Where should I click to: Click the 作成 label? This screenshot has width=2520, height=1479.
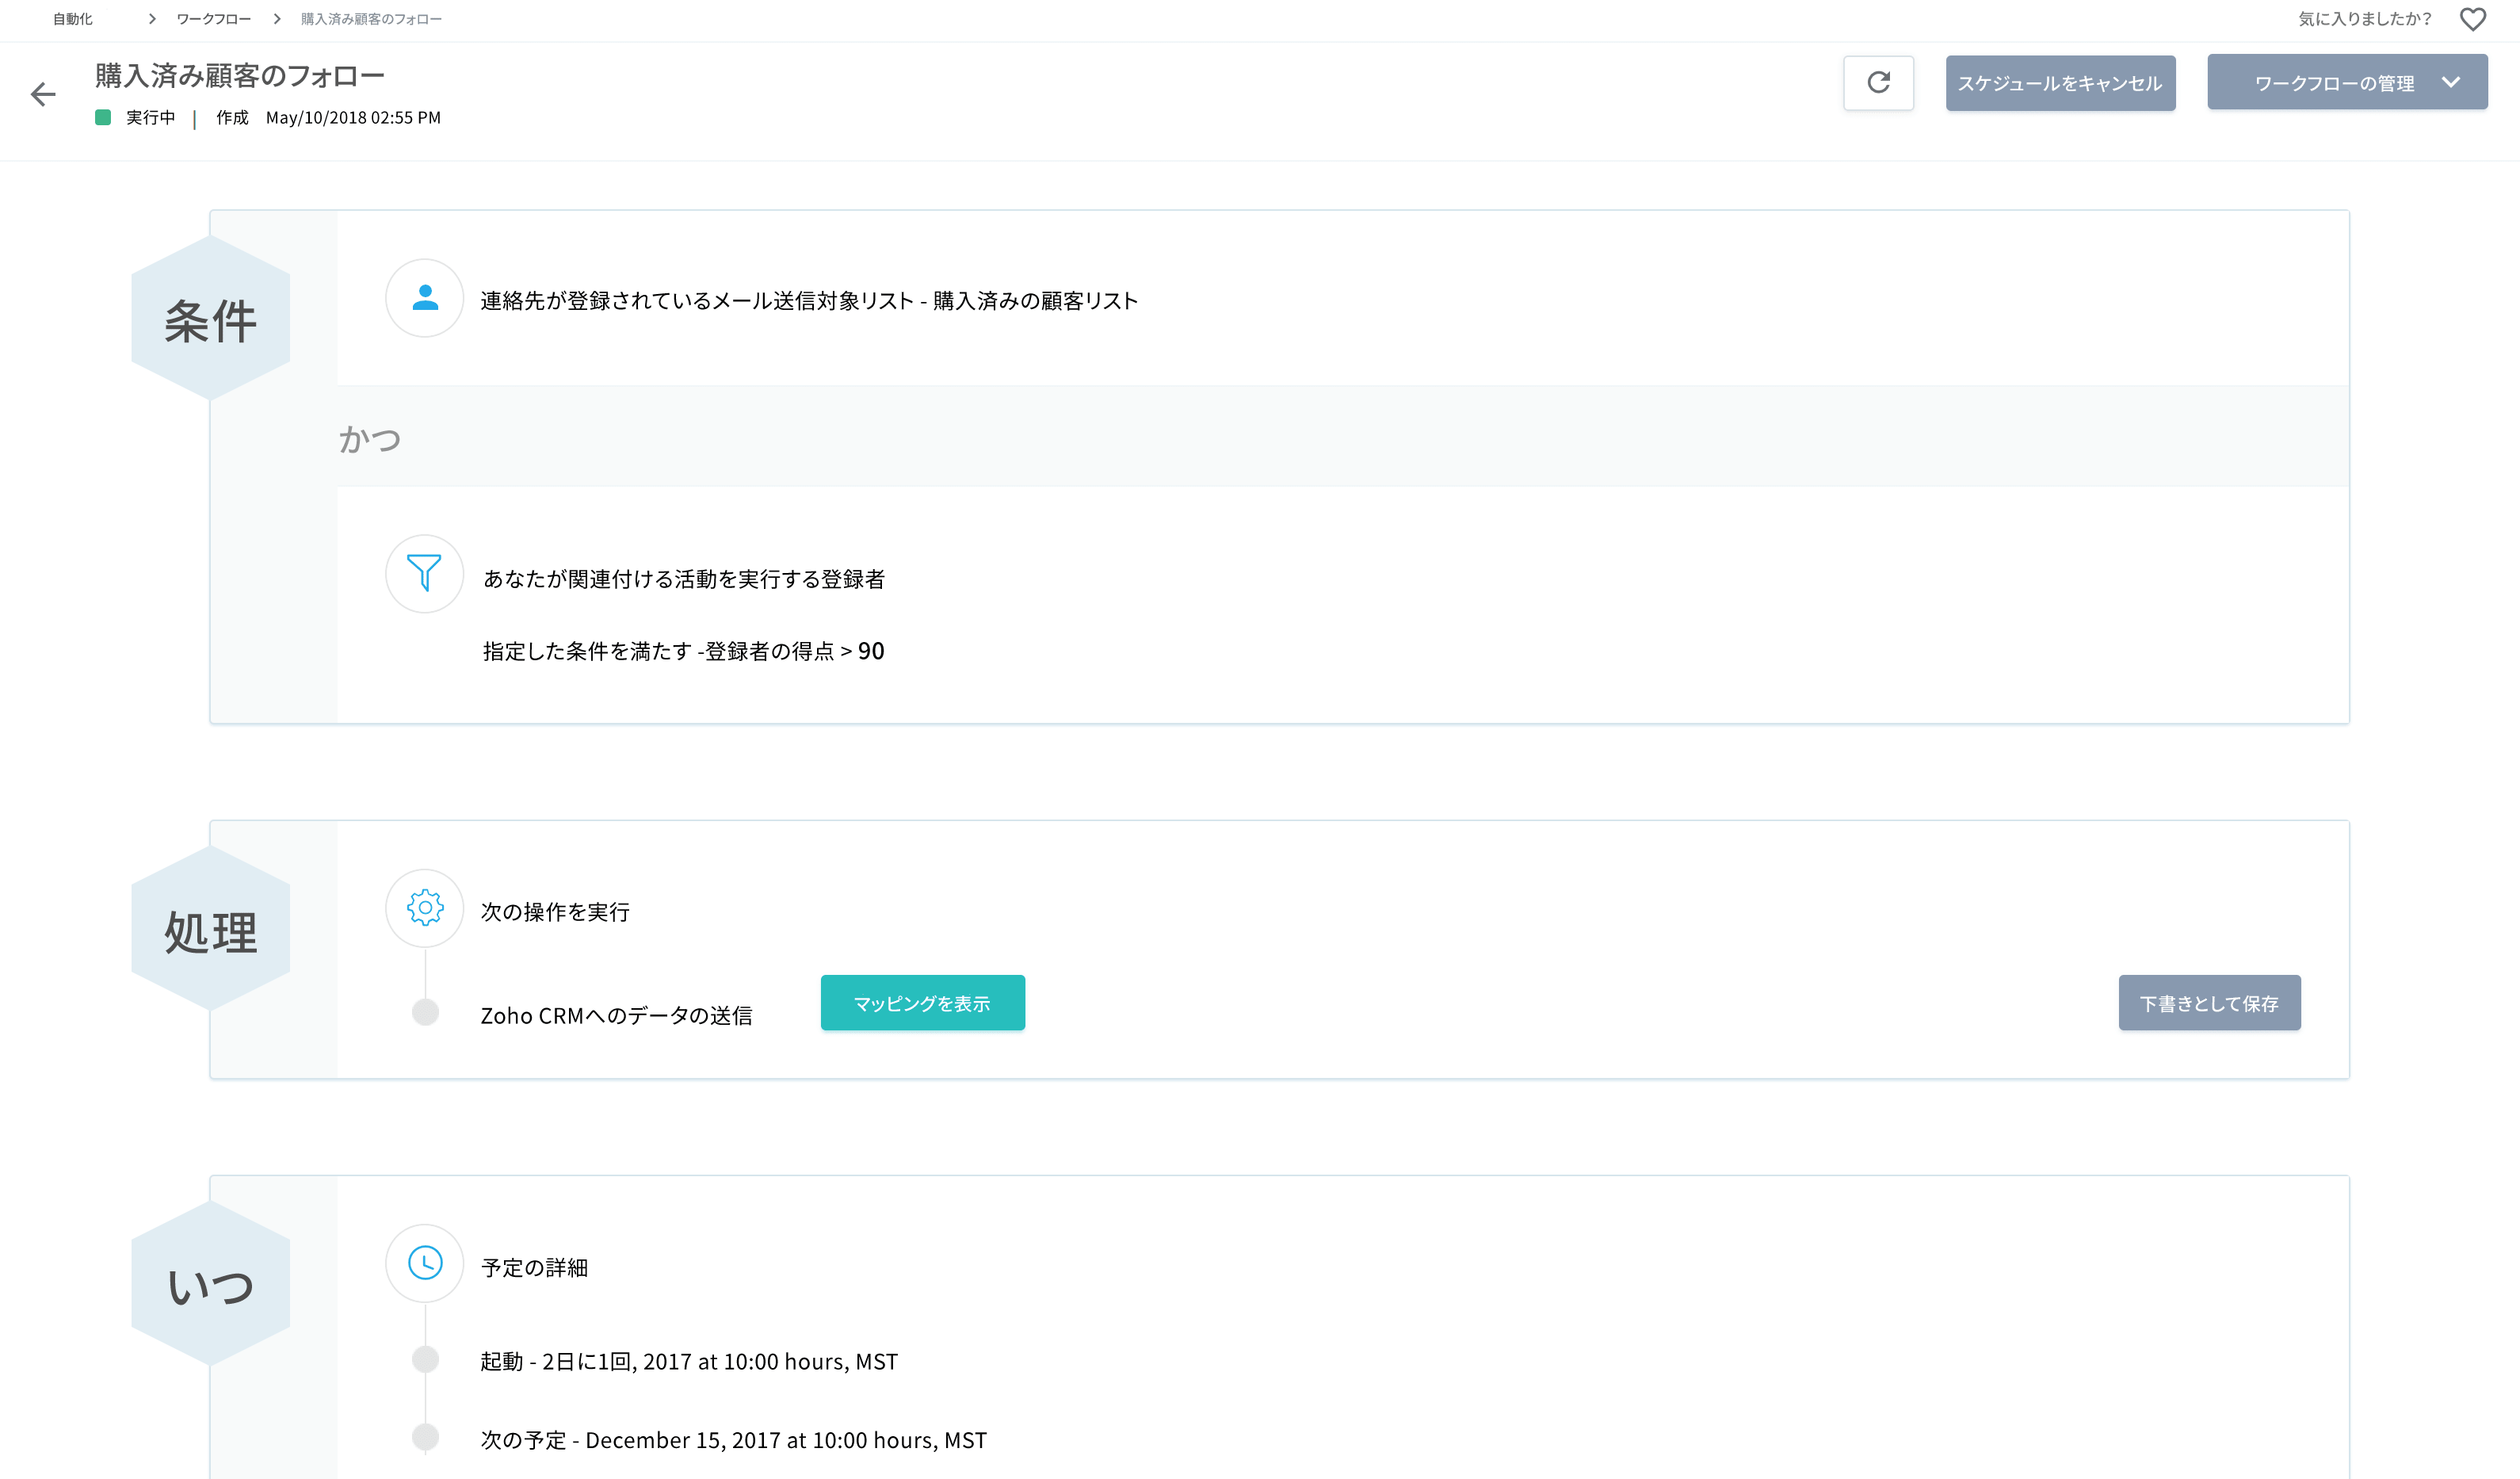click(x=232, y=118)
